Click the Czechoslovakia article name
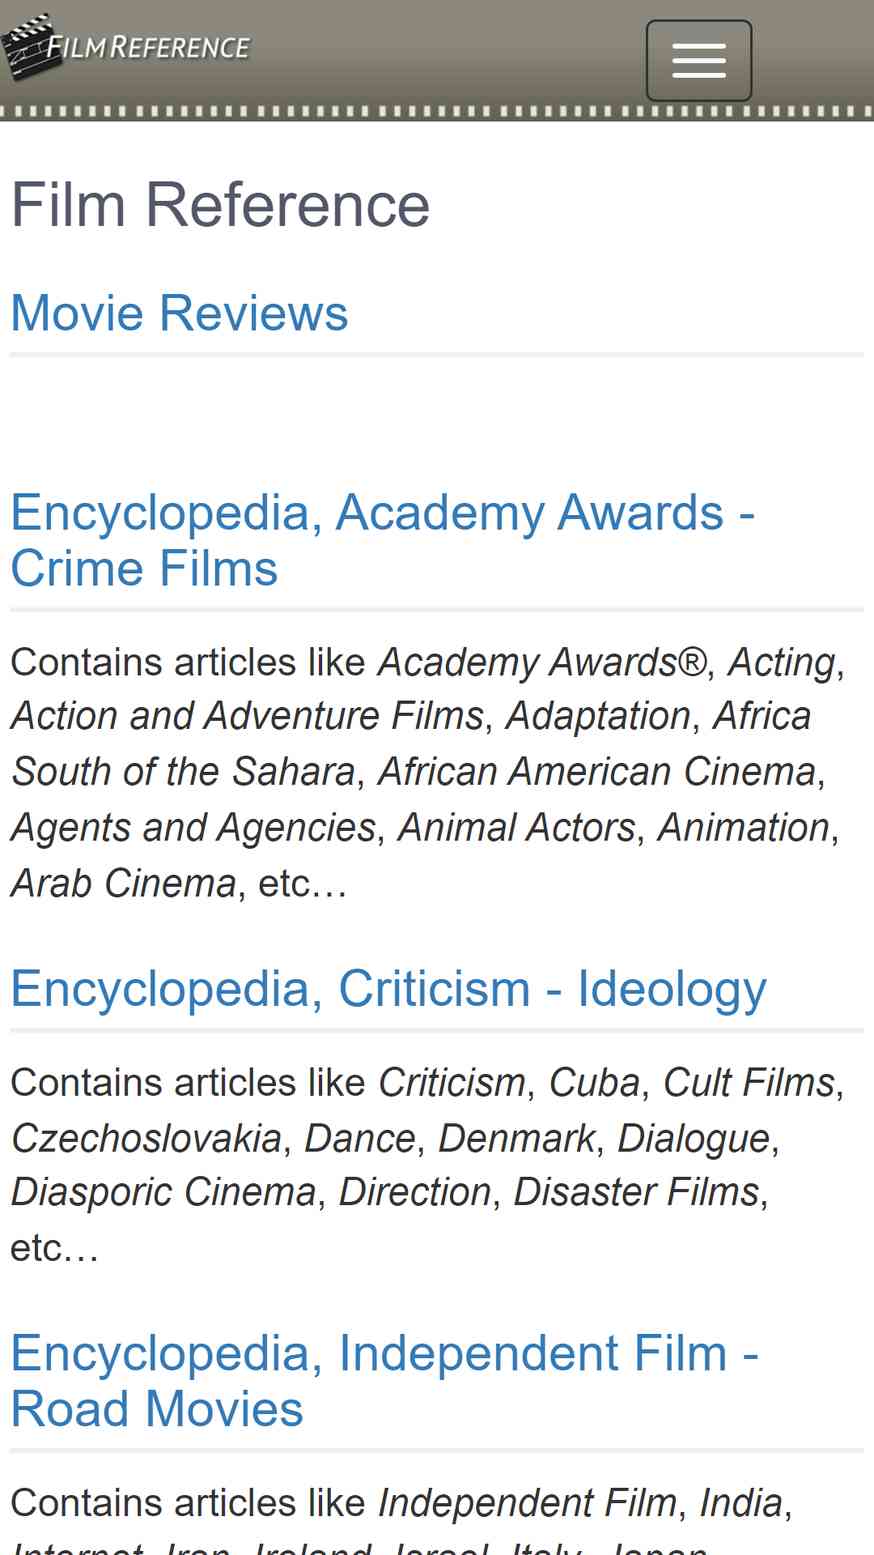 [x=146, y=1139]
